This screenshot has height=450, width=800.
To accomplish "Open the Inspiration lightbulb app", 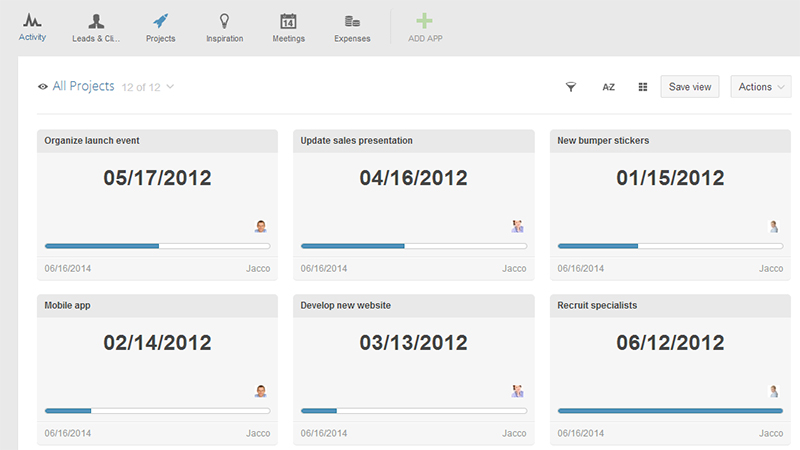I will pos(224,21).
